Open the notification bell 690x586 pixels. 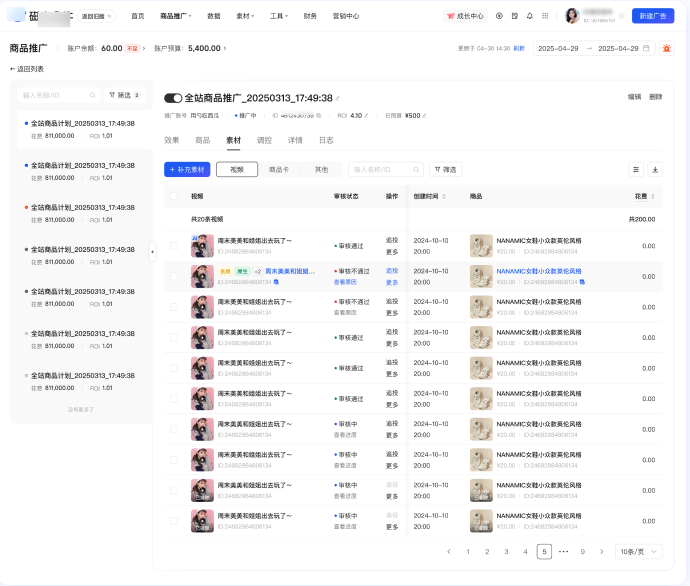click(530, 16)
